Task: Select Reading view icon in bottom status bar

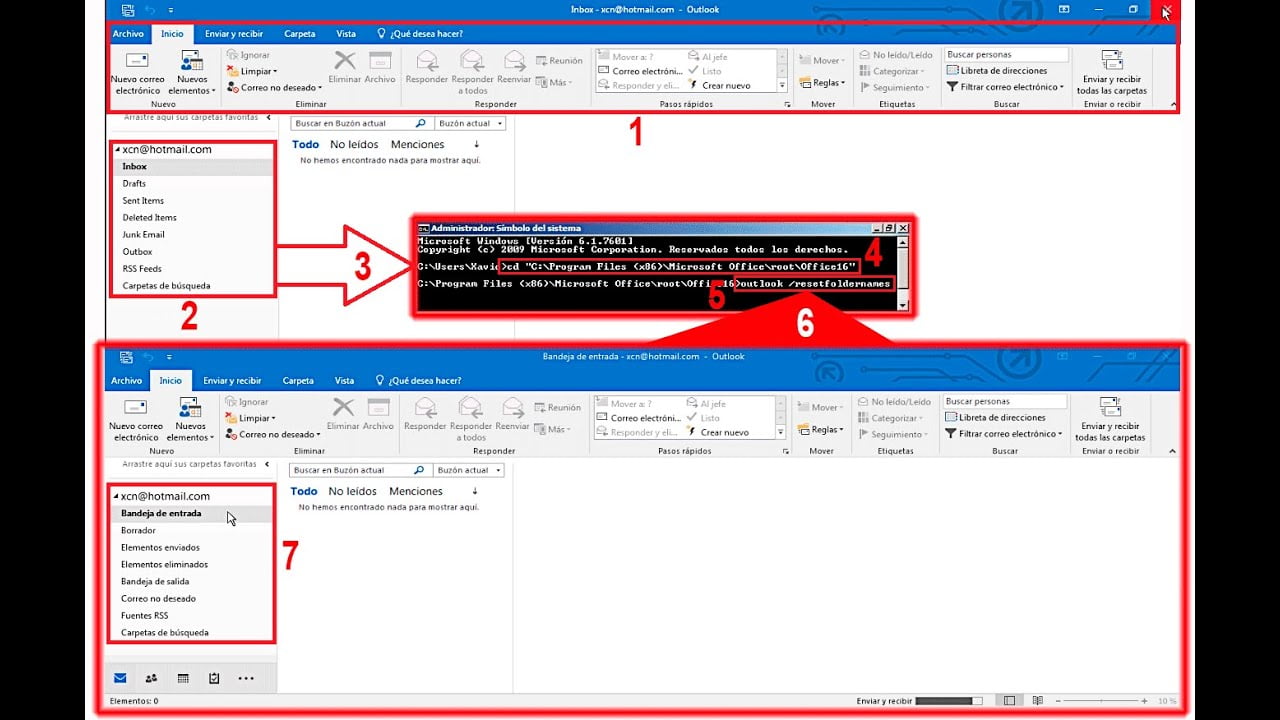Action: [1038, 701]
